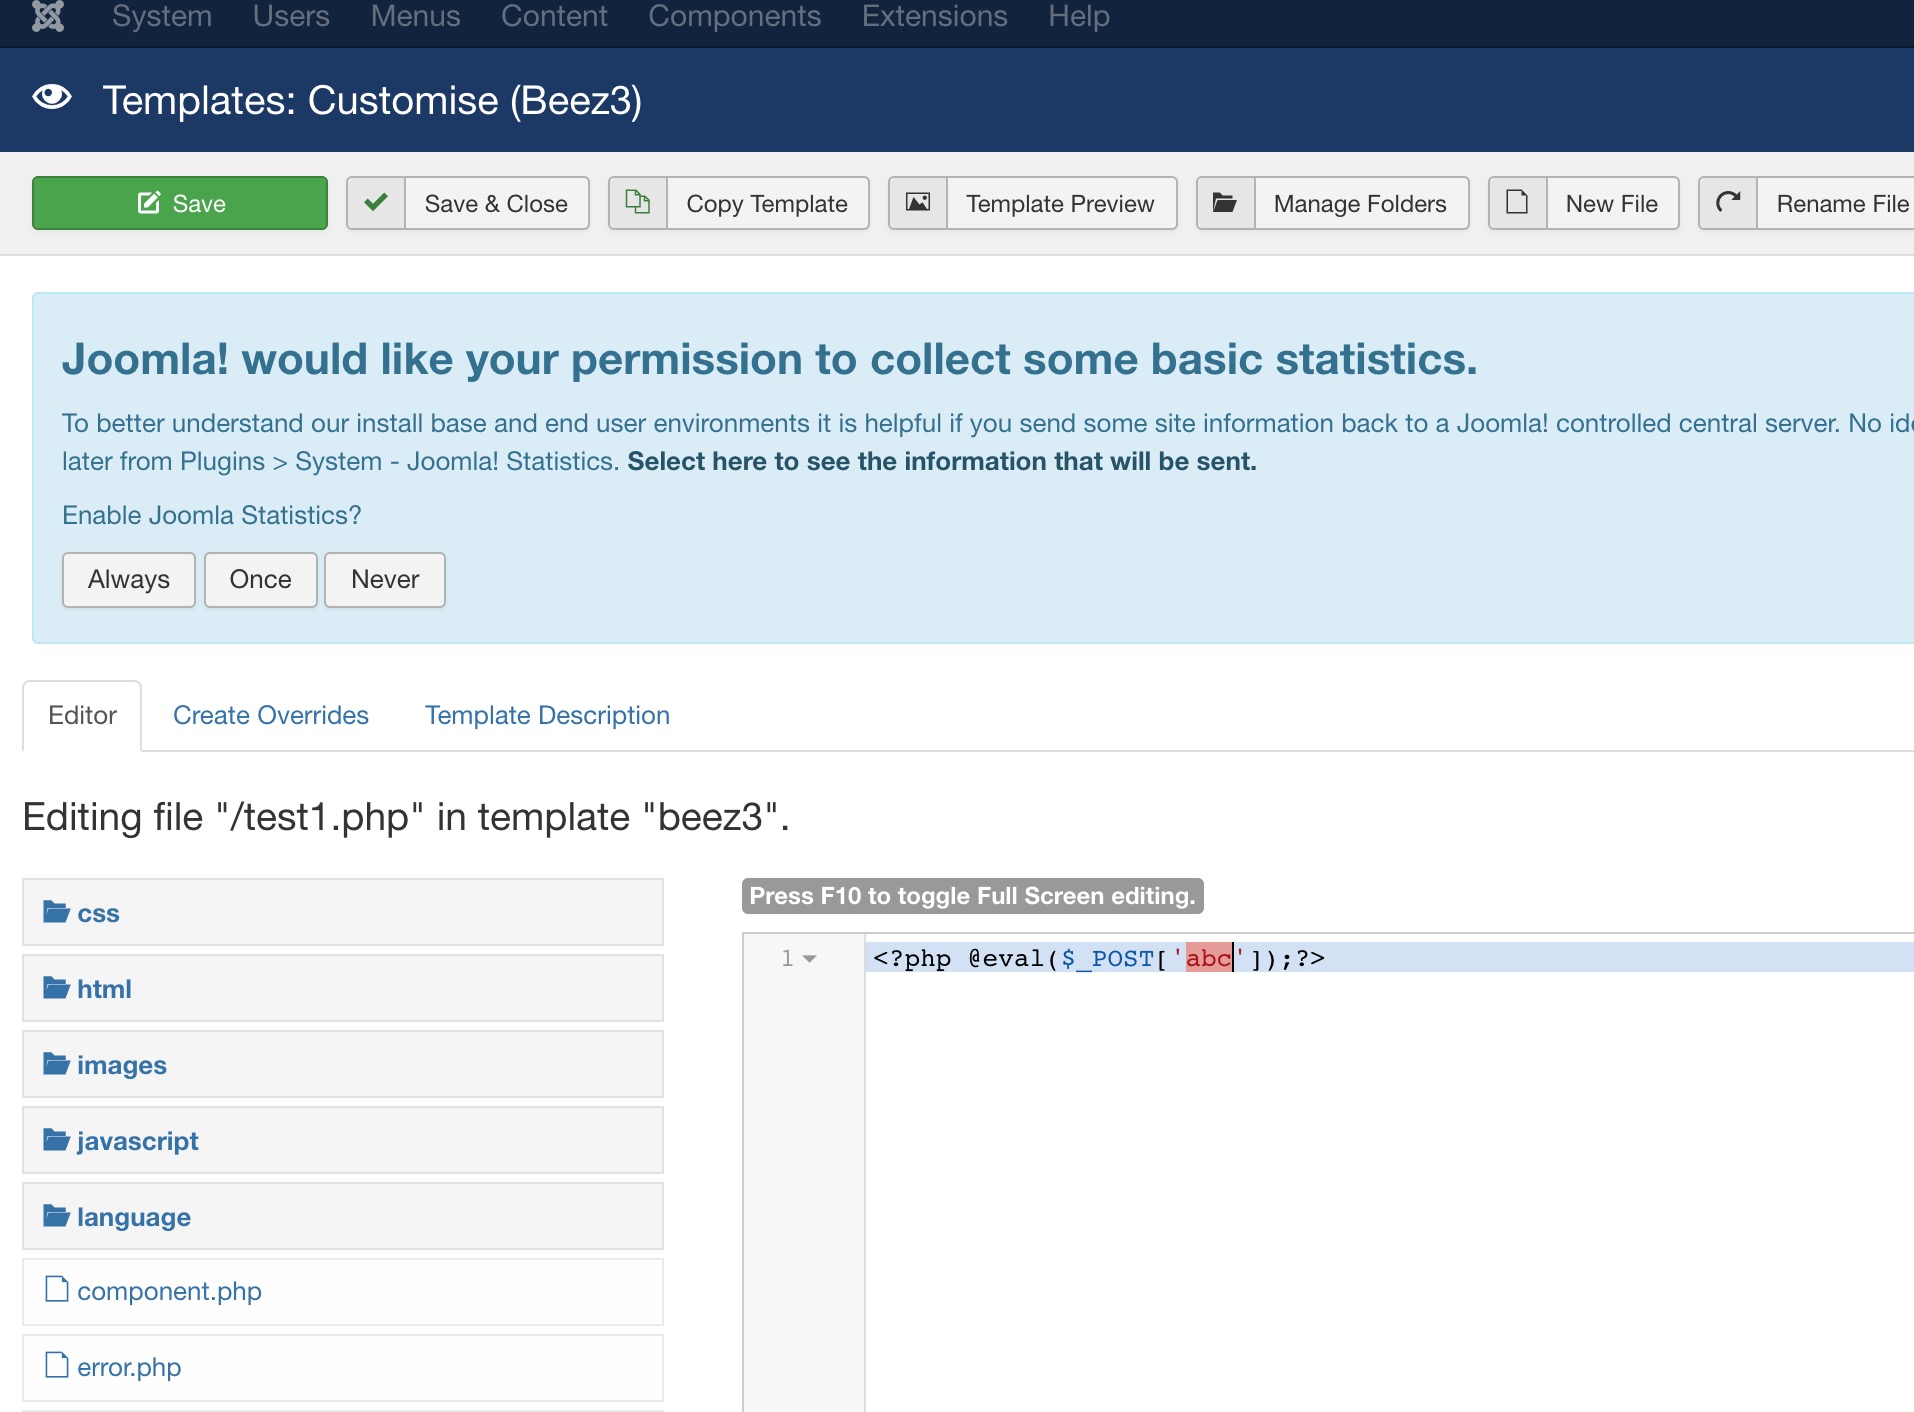
Task: Open the Help menu
Action: point(1079,17)
